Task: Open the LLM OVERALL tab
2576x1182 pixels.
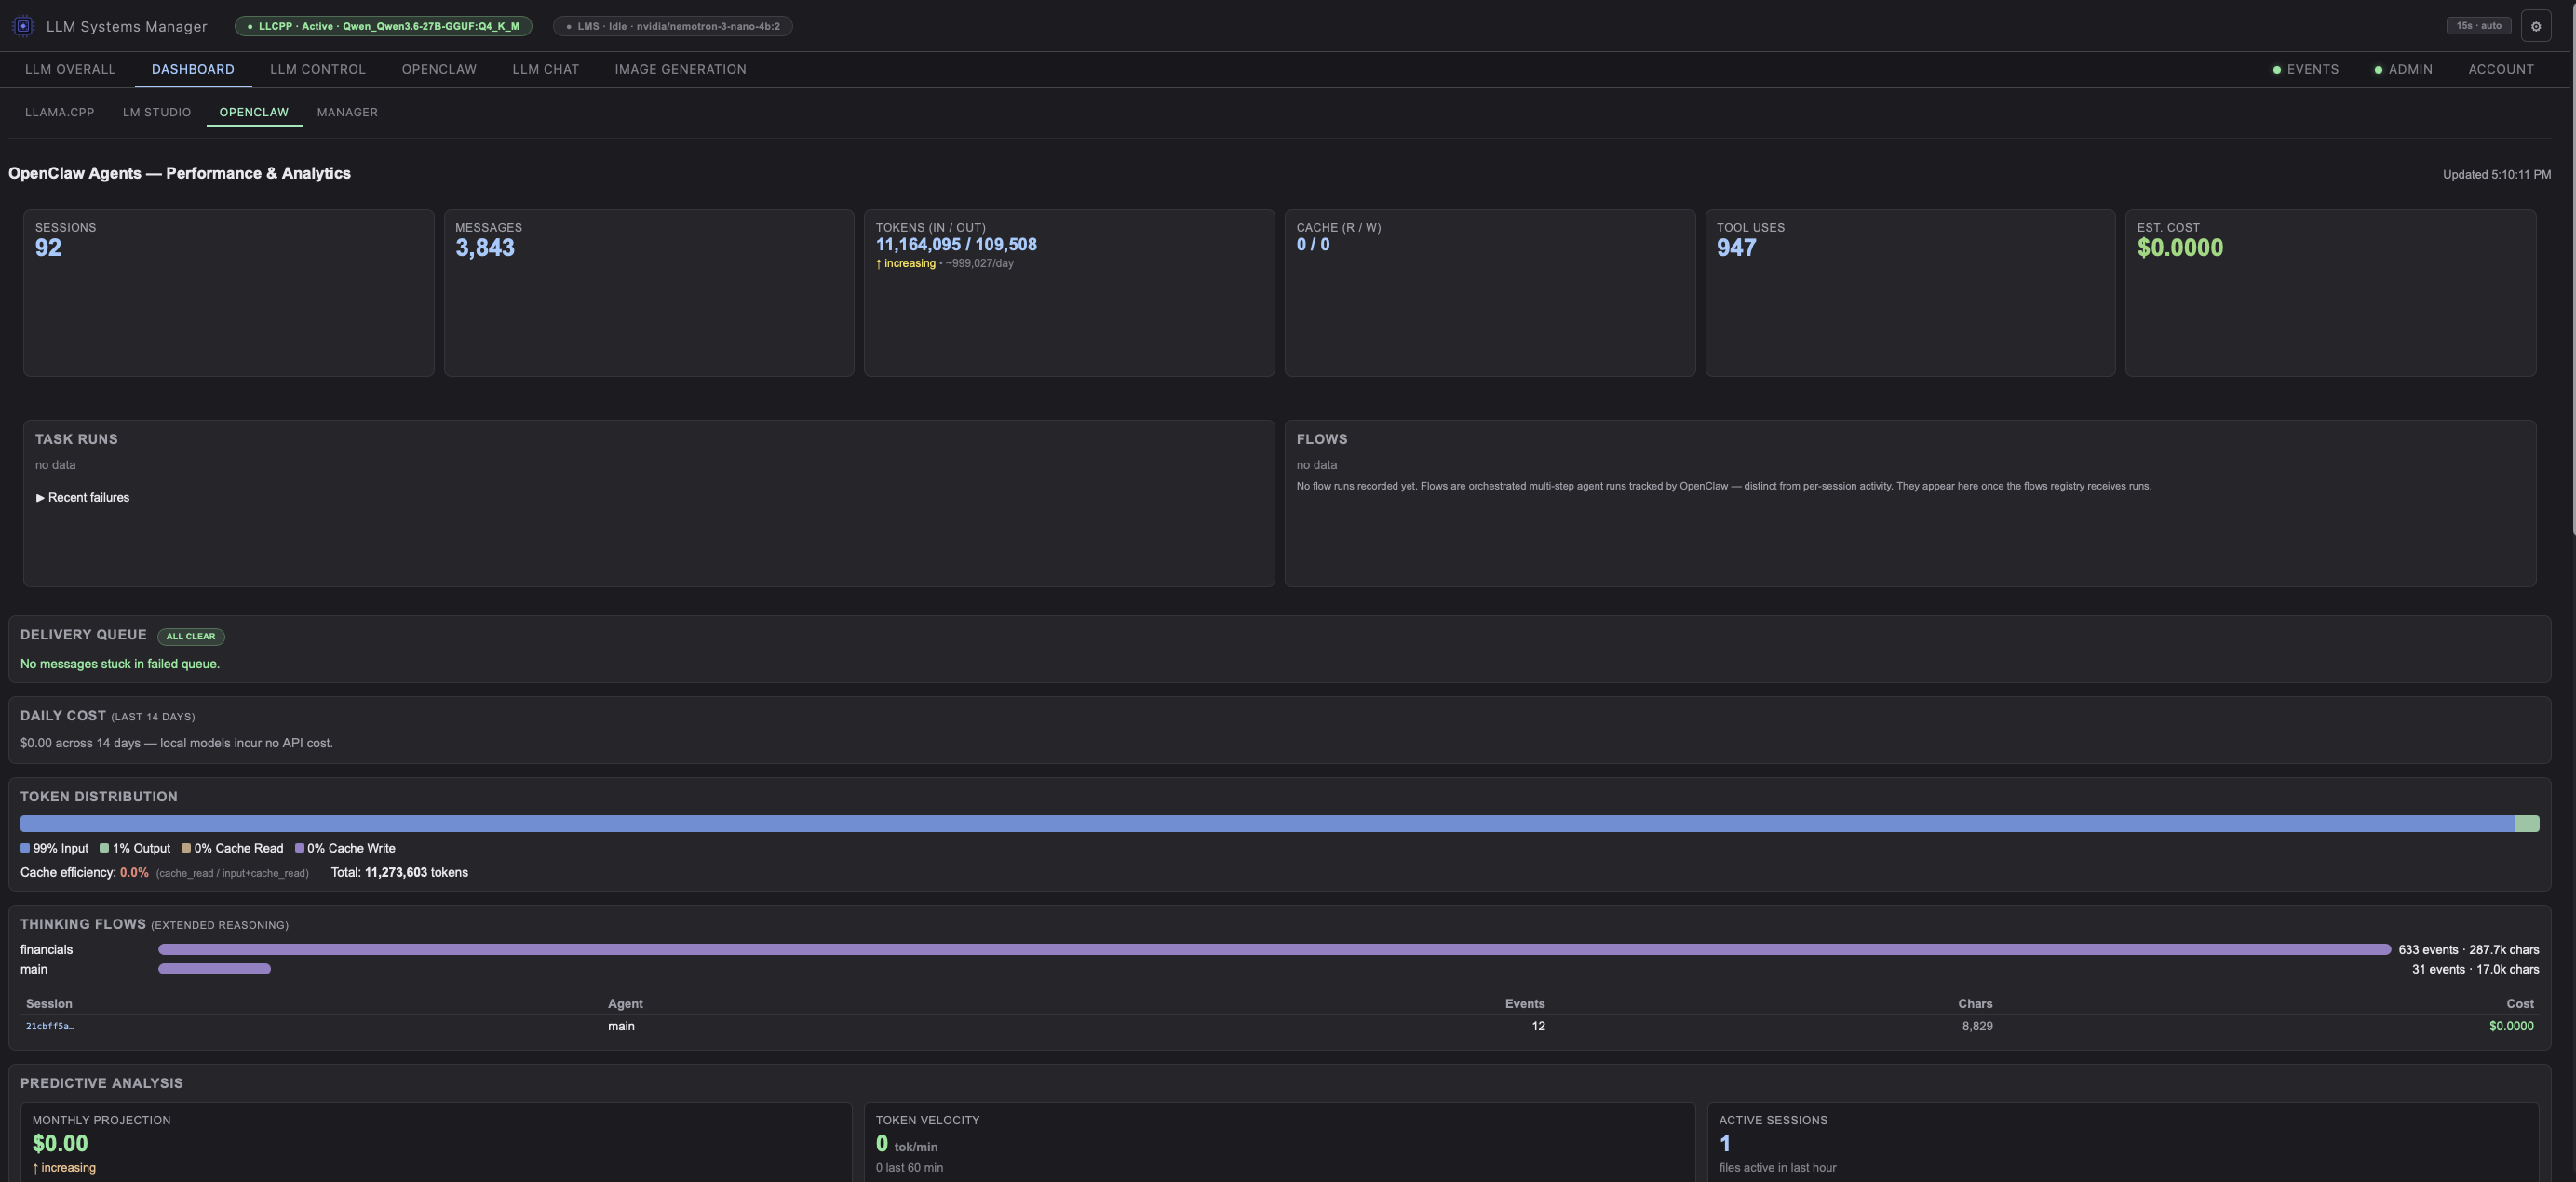Action: tap(70, 69)
